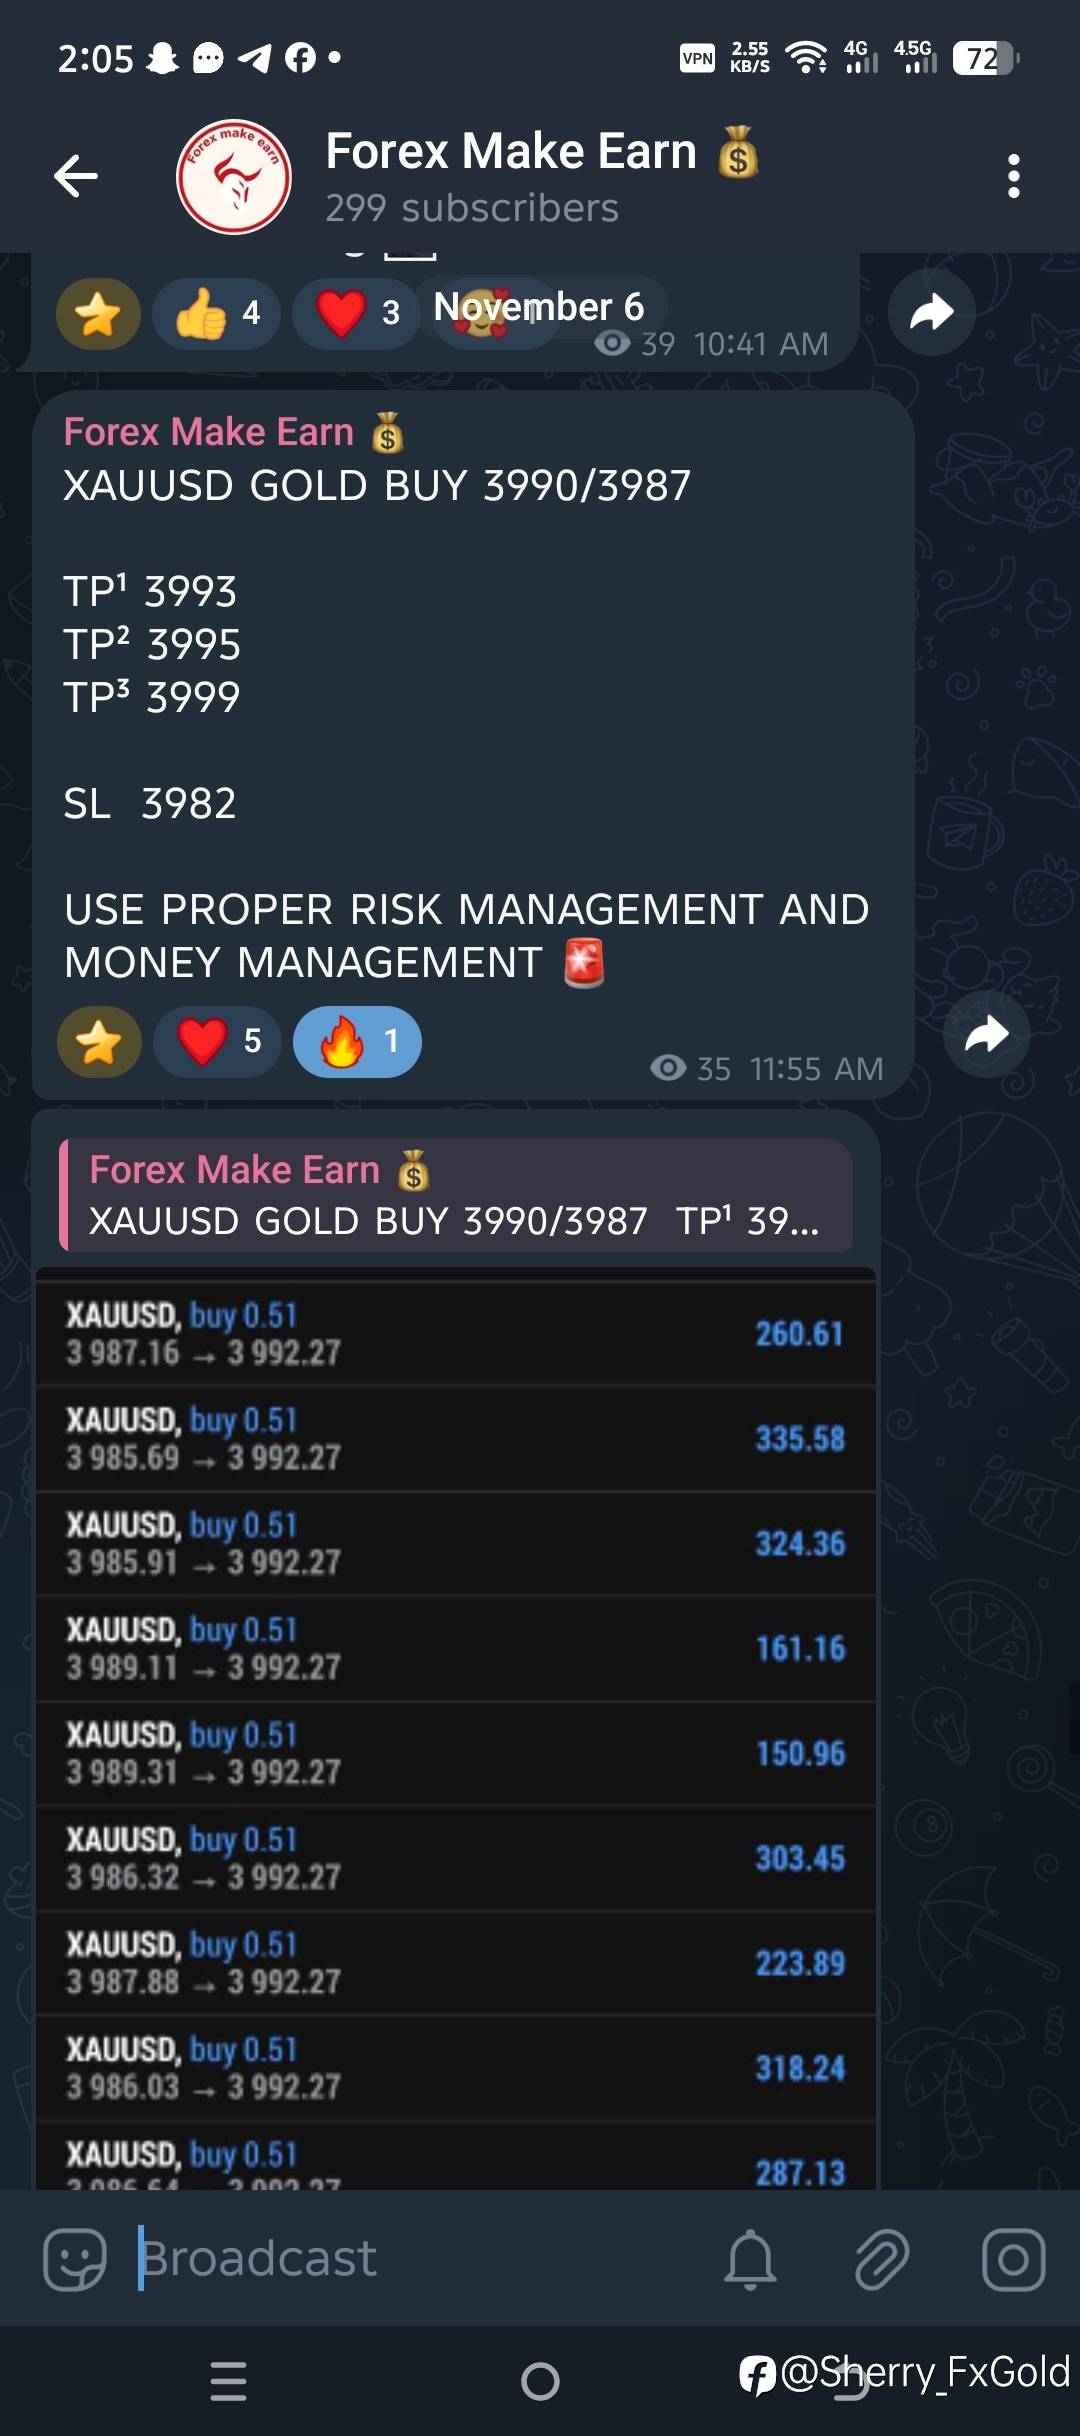Forward the XAUUSD GOLD BUY signal message

(x=986, y=1034)
